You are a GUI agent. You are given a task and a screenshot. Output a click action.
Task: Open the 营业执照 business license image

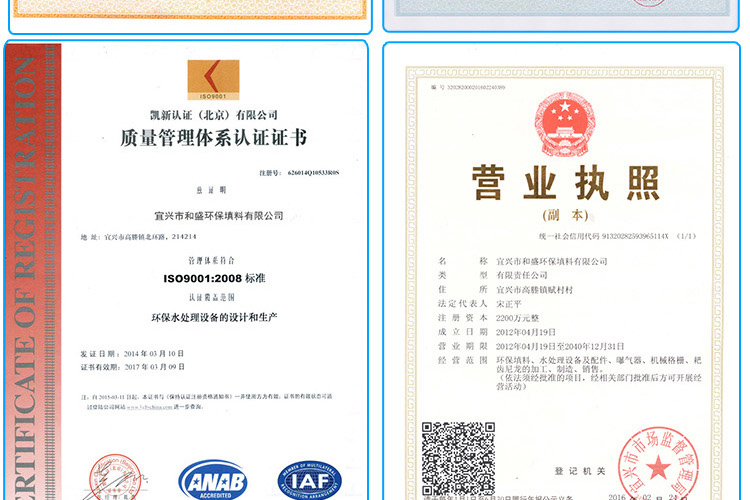point(562,271)
